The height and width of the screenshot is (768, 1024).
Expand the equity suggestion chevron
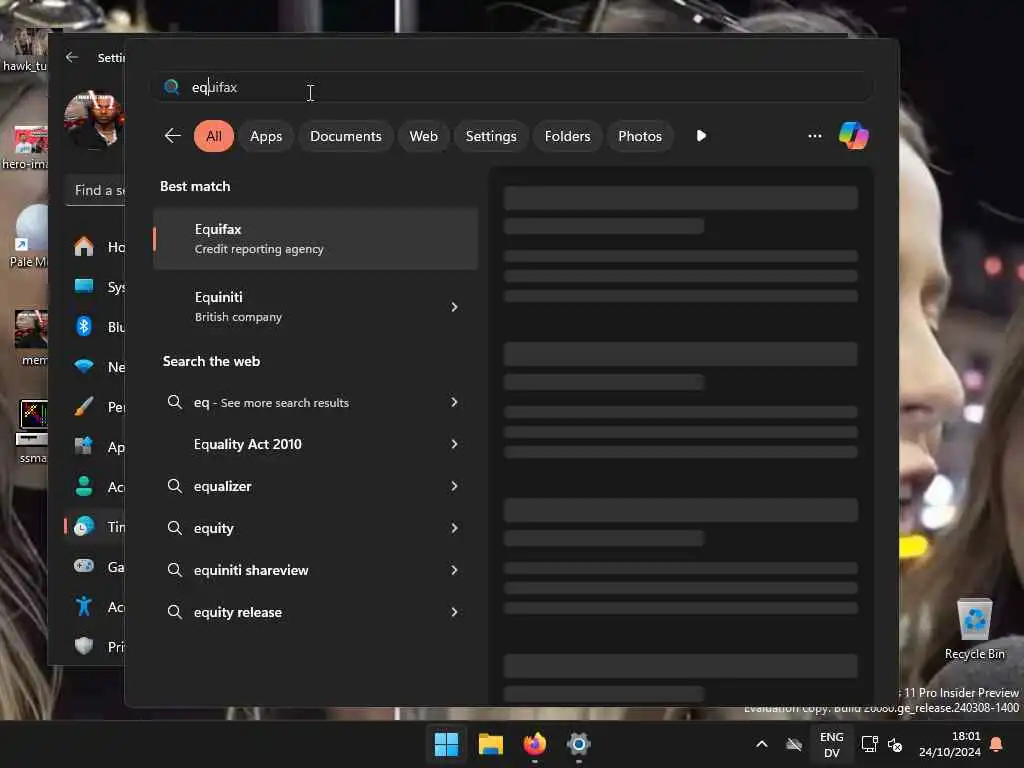click(454, 528)
